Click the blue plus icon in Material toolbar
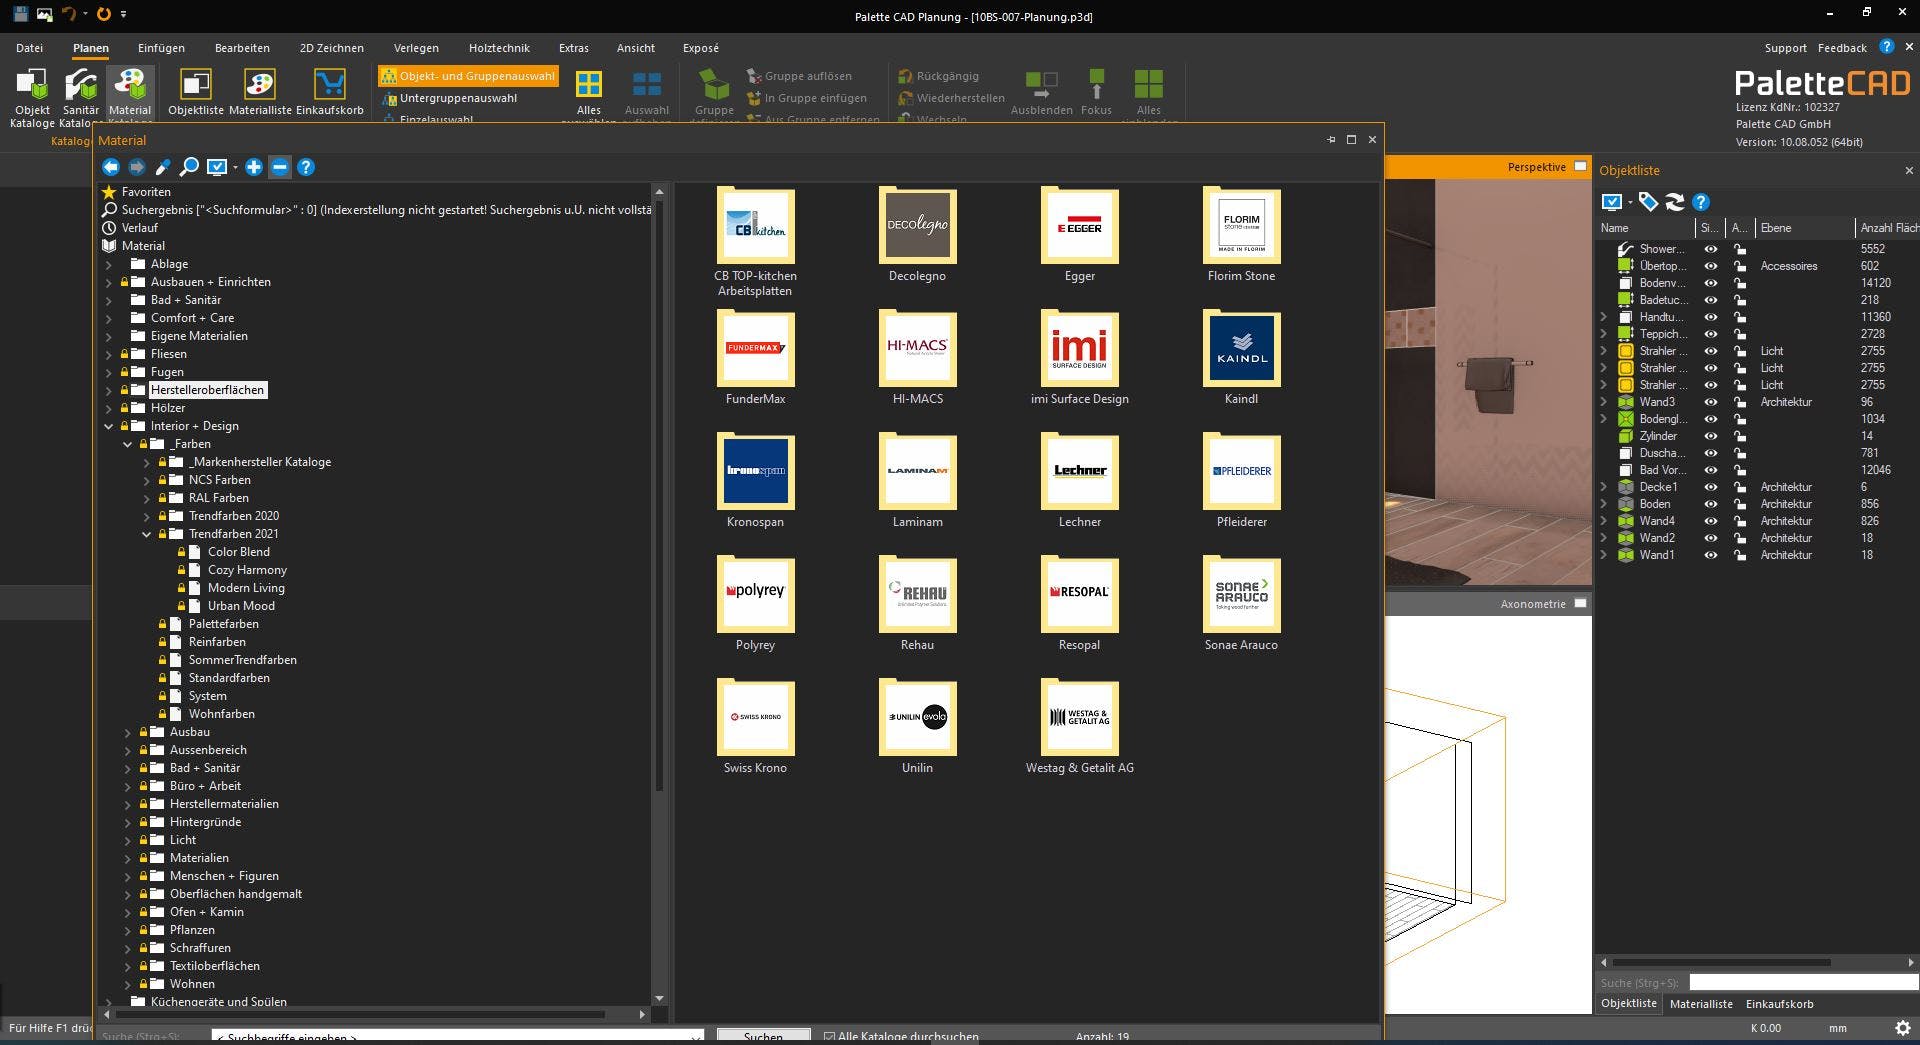 (254, 167)
